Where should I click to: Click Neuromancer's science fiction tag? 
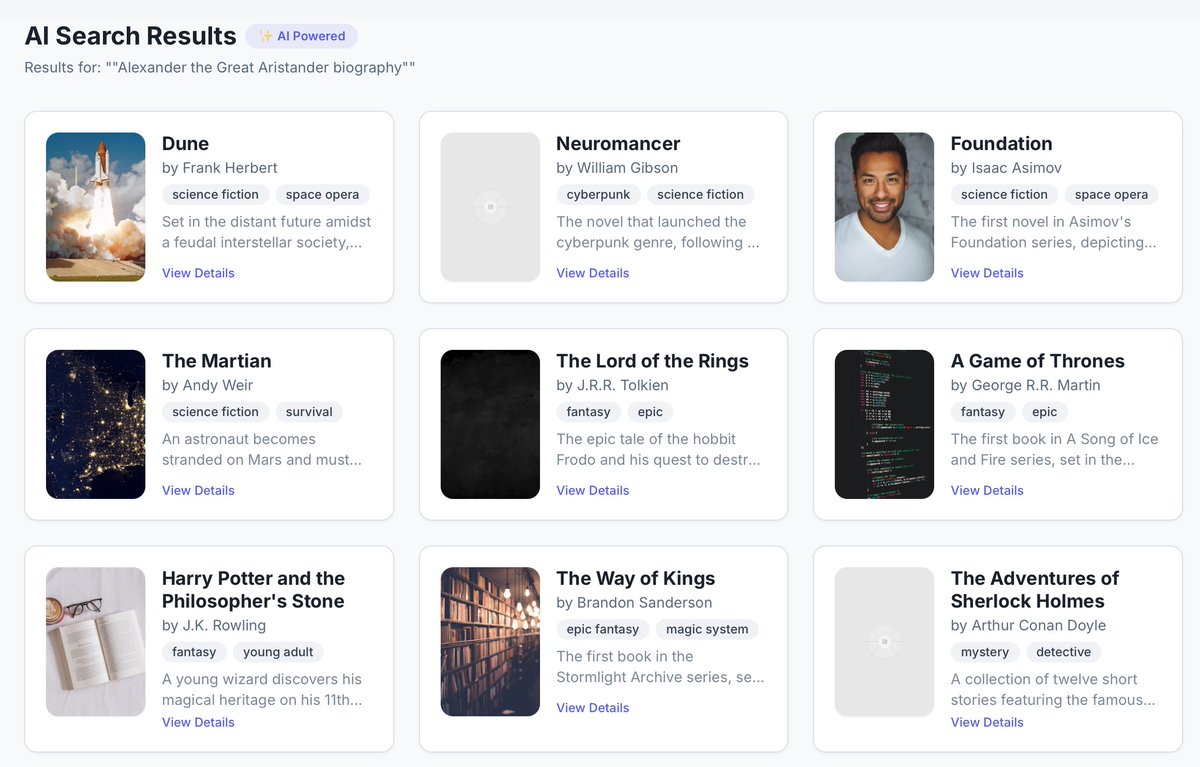click(x=700, y=195)
